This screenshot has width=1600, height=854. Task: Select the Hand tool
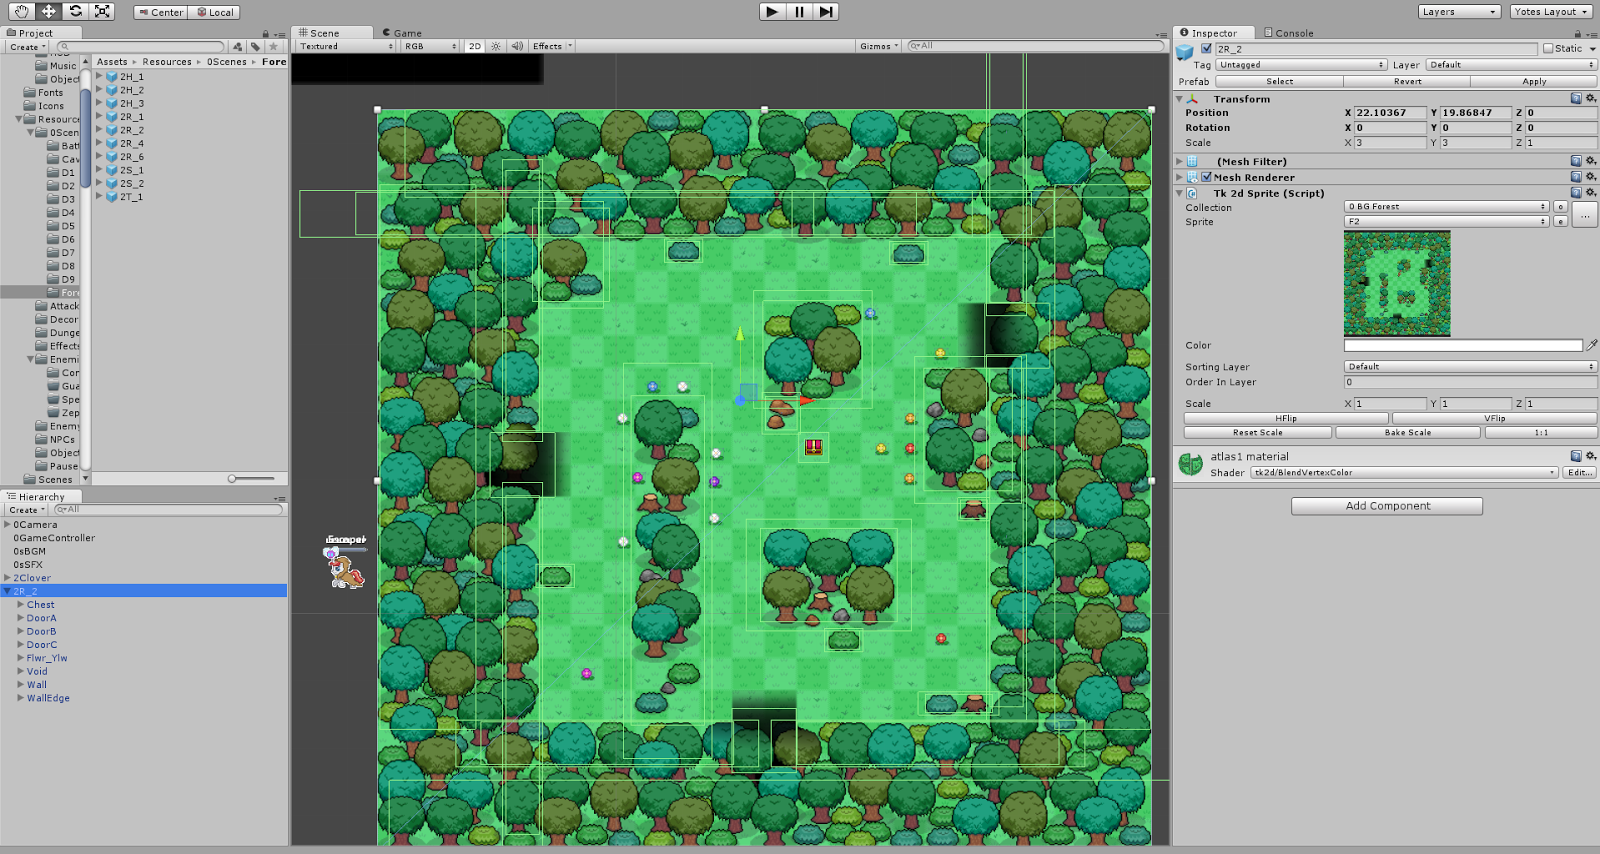(21, 11)
